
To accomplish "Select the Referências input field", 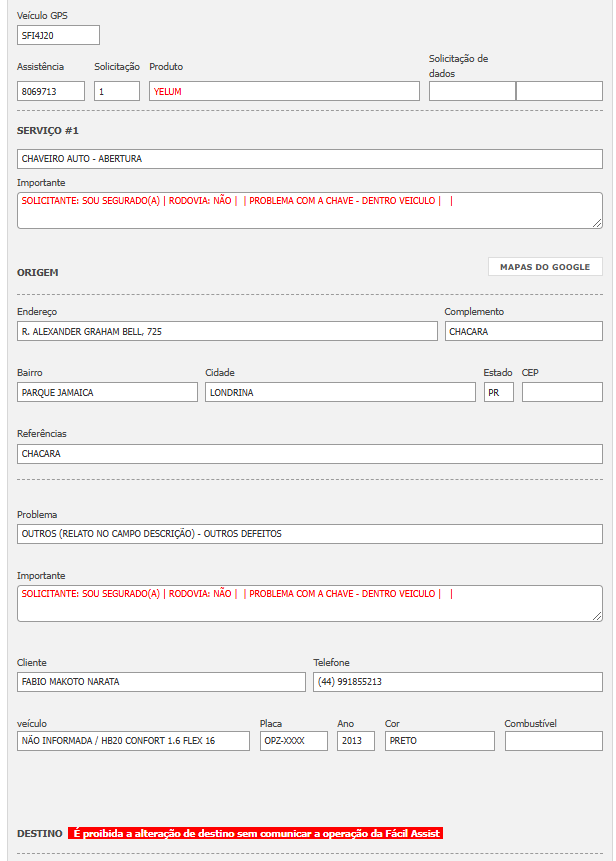I will (310, 454).
